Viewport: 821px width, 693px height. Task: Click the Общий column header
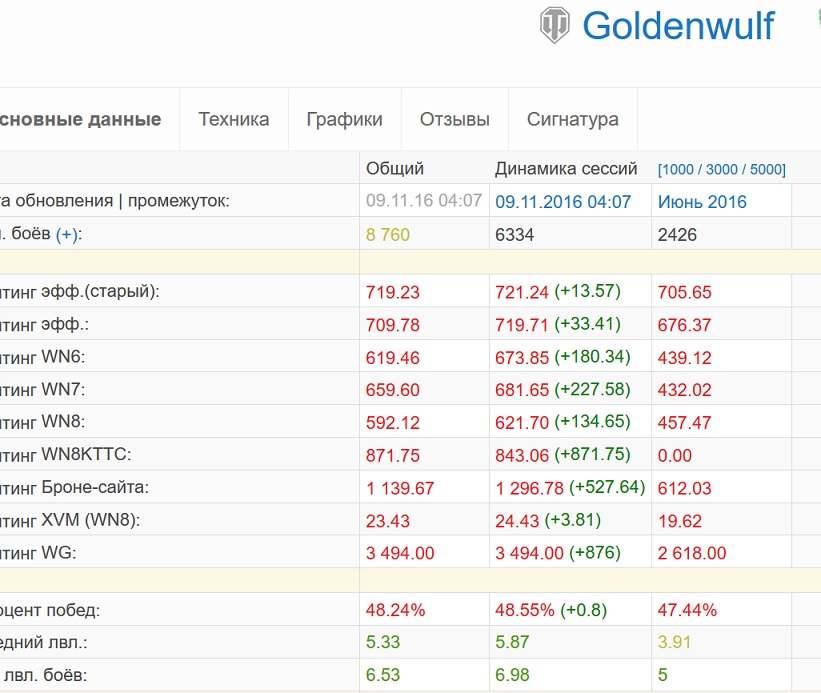pyautogui.click(x=395, y=169)
